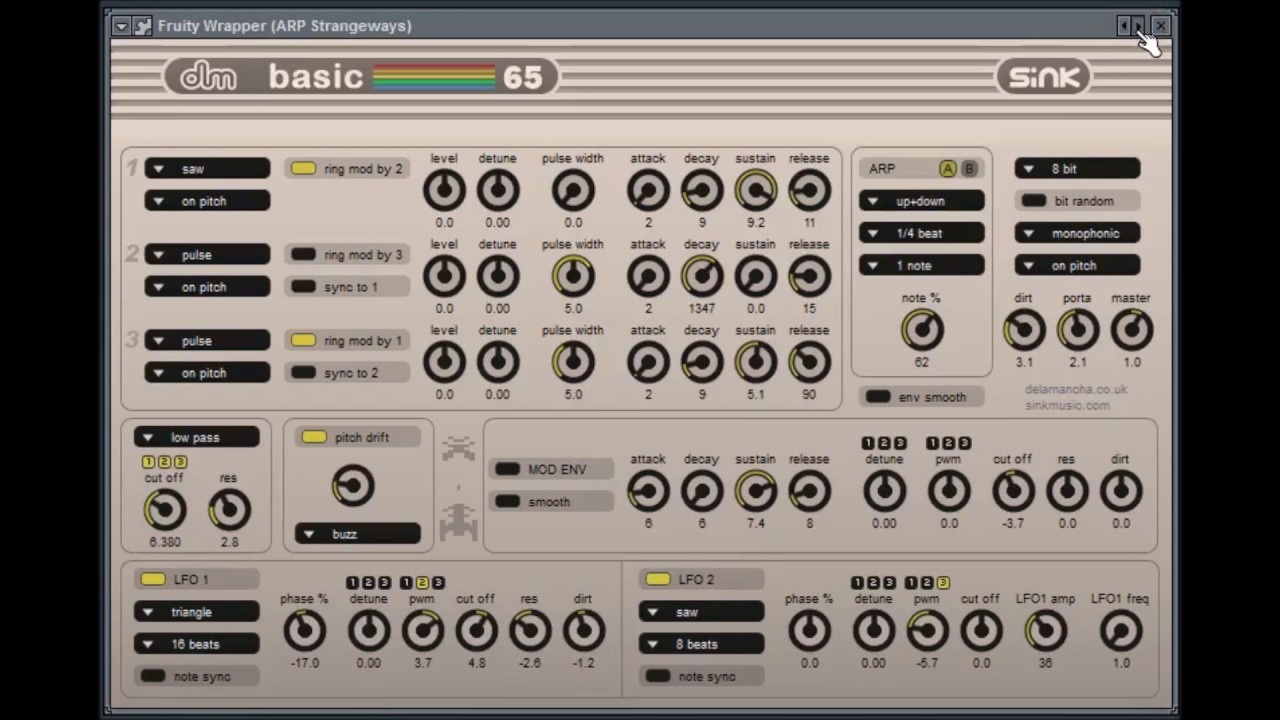Click the porta knob
Viewport: 1280px width, 720px height.
[x=1077, y=330]
